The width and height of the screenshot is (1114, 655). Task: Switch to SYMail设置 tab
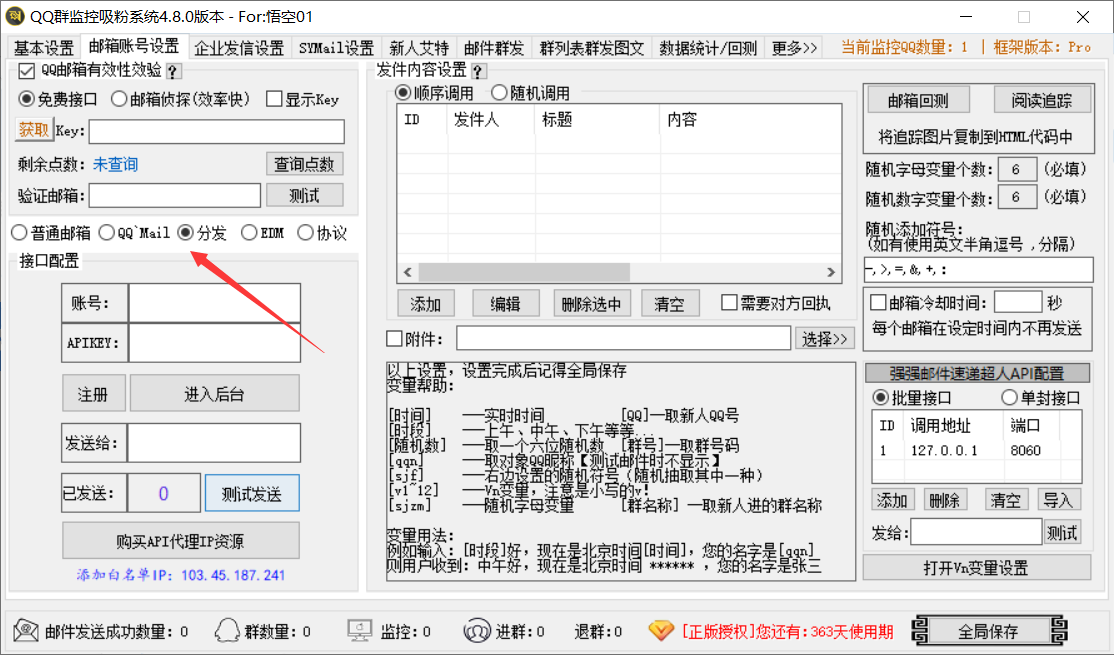(336, 48)
